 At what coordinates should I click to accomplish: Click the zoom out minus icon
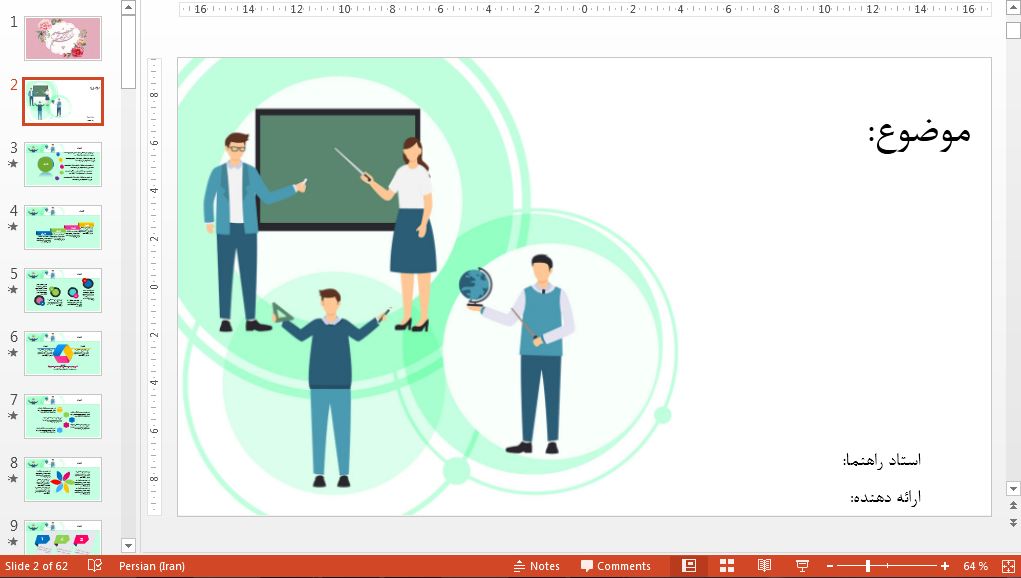pos(830,566)
